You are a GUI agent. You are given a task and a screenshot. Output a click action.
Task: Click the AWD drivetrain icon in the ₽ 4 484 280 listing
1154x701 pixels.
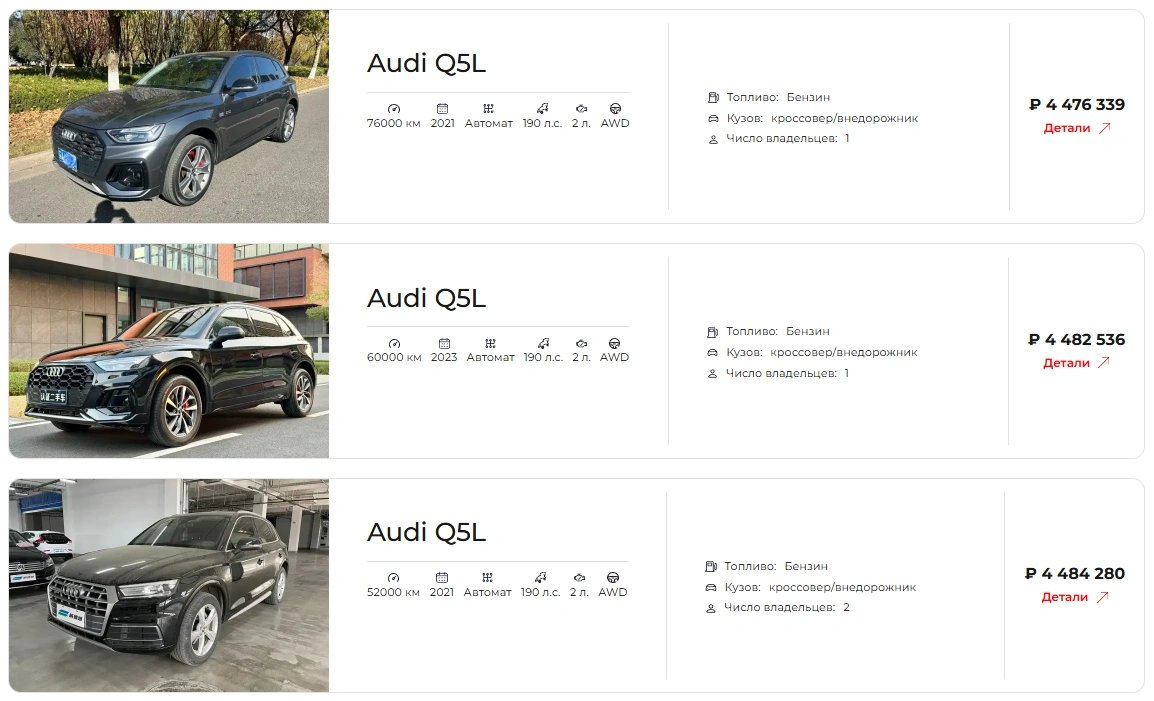click(612, 577)
